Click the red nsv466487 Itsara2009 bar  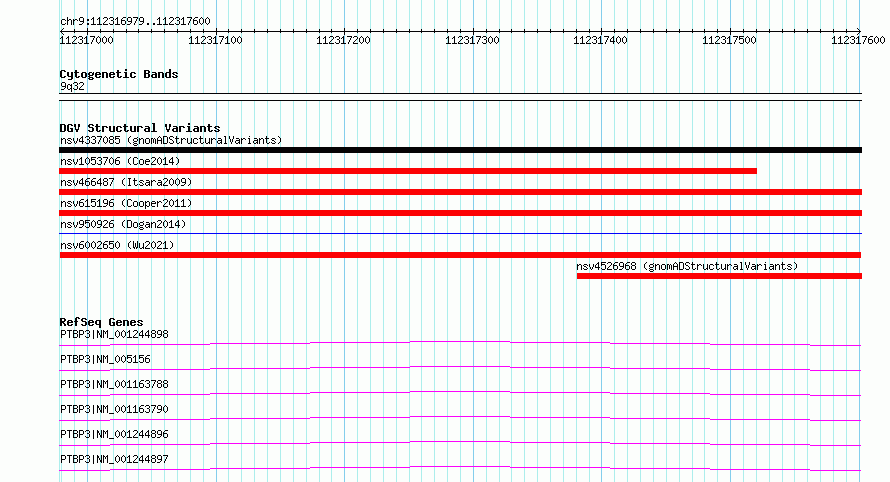[x=460, y=192]
